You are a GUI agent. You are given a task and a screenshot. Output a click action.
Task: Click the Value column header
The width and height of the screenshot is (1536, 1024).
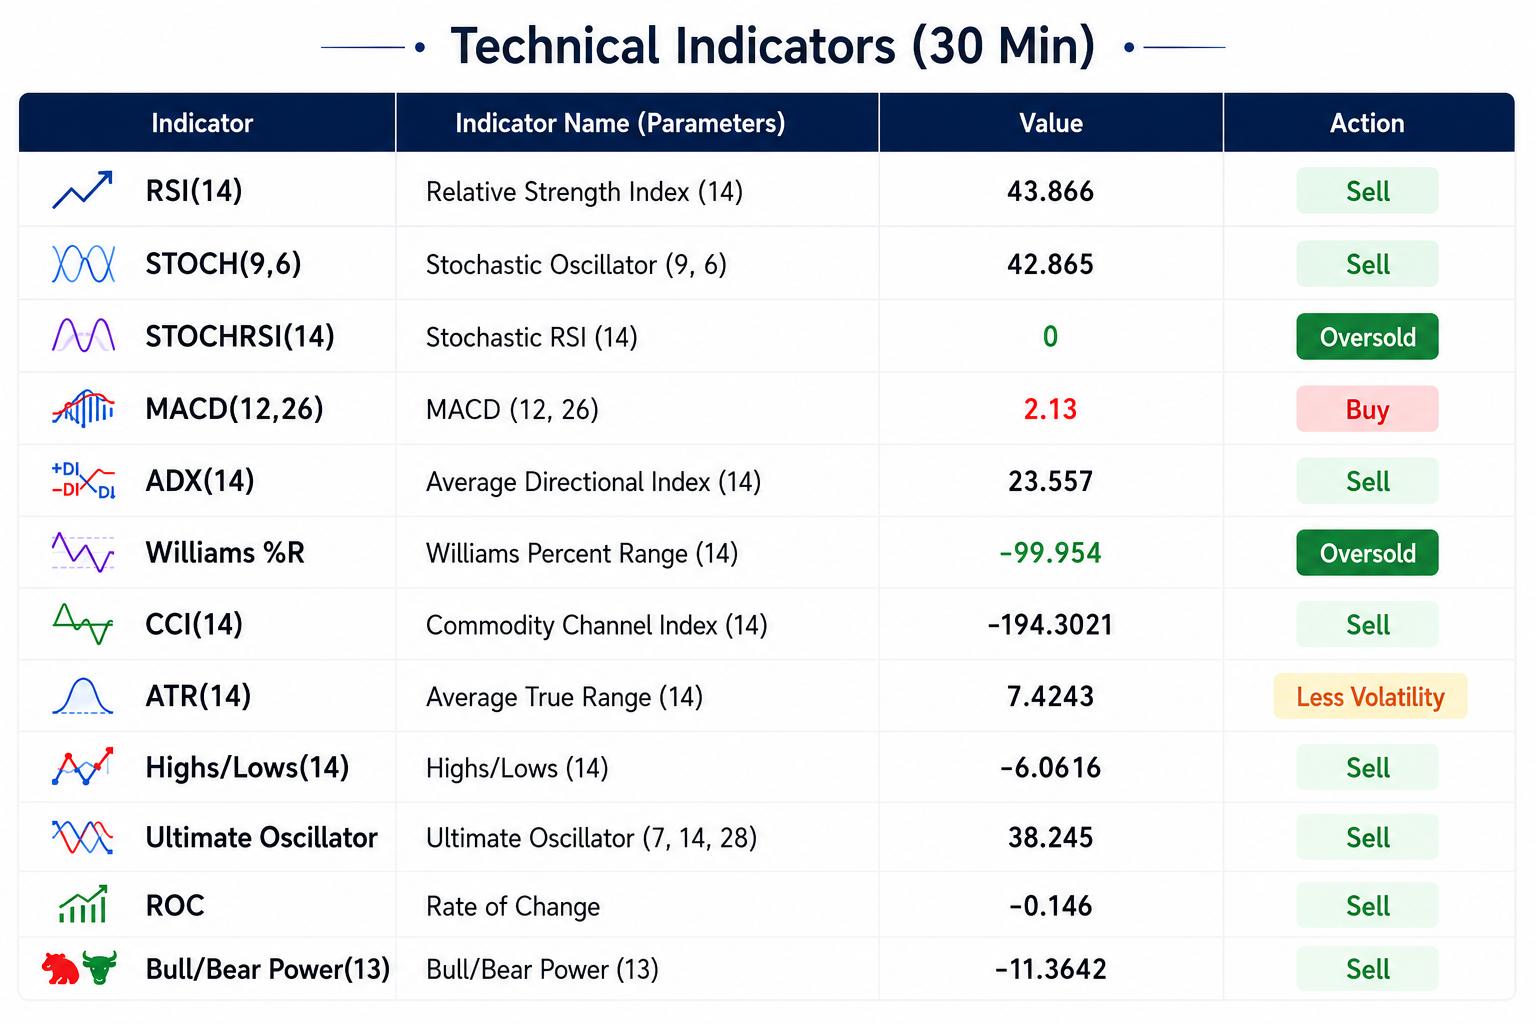pyautogui.click(x=1051, y=123)
